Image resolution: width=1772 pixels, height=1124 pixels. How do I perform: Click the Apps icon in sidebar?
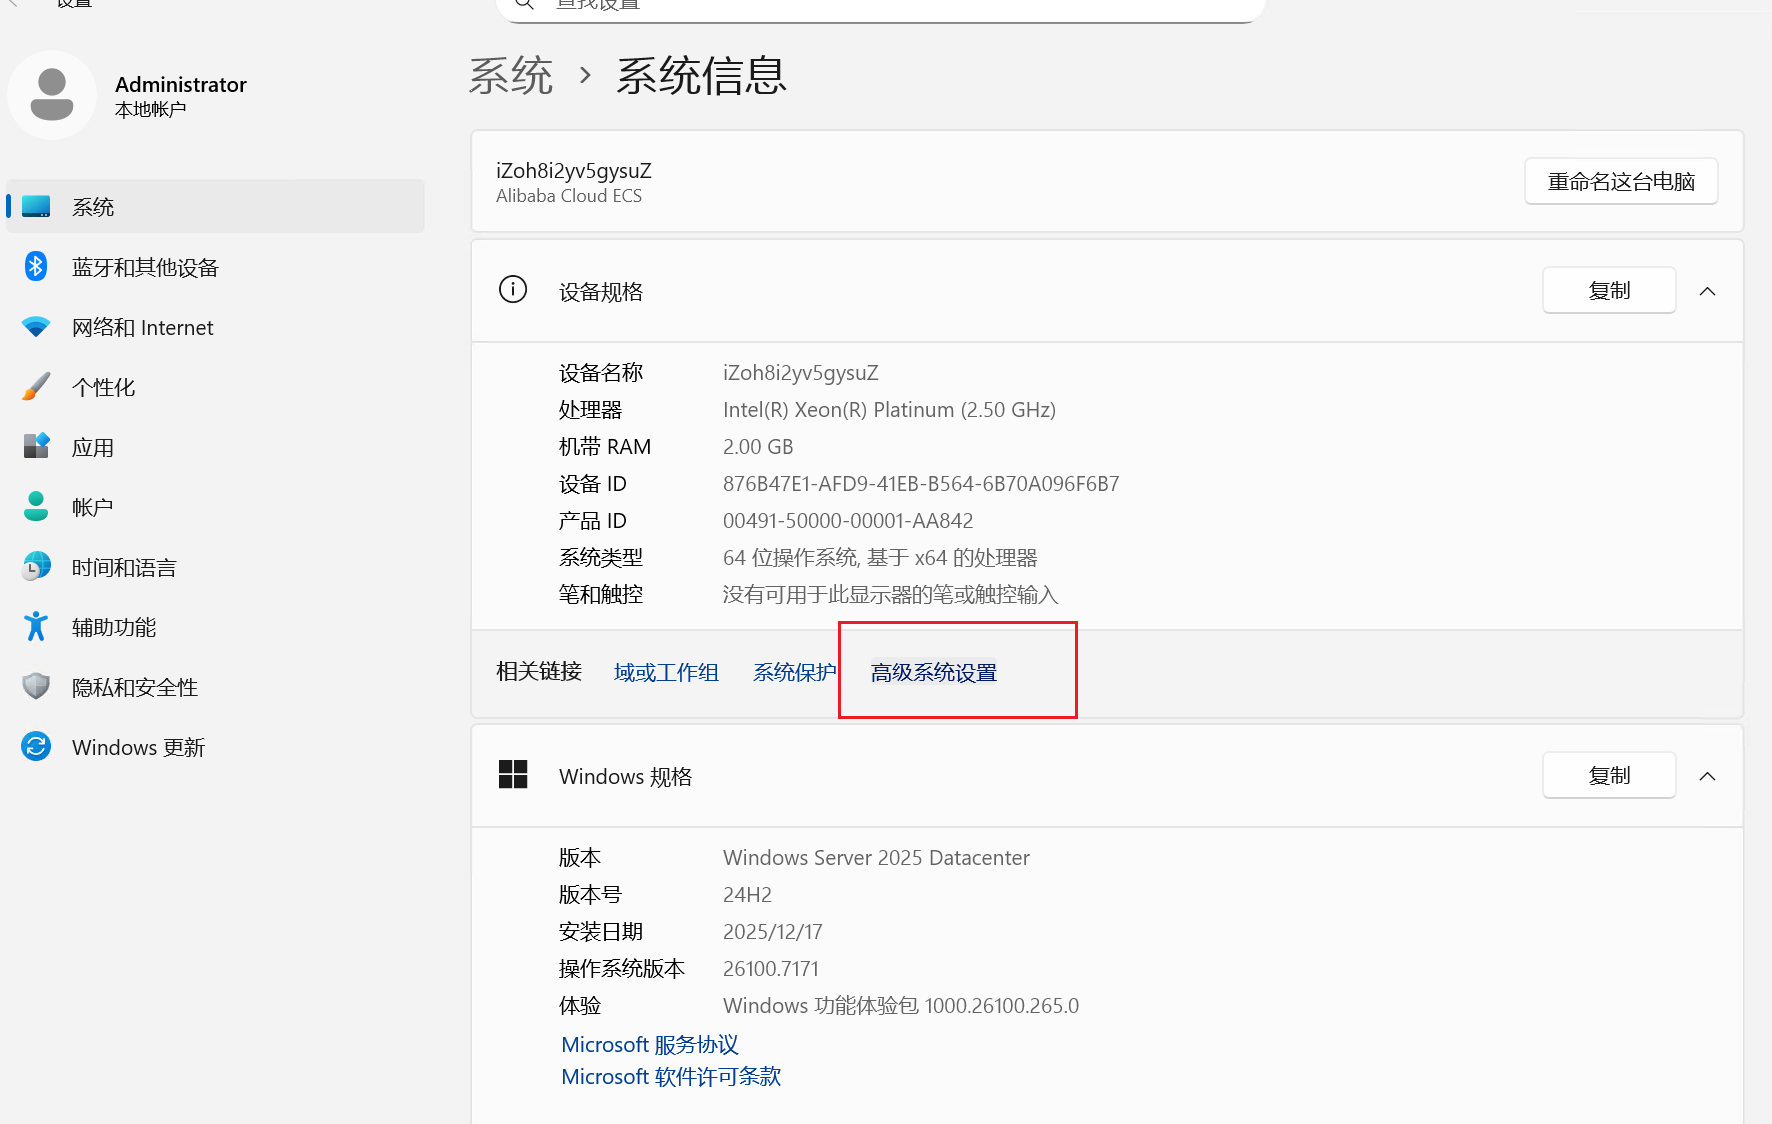tap(36, 446)
